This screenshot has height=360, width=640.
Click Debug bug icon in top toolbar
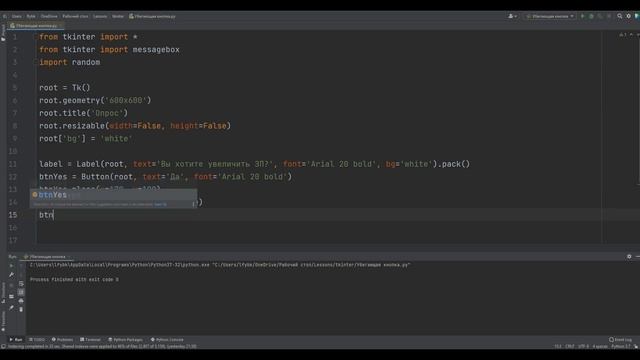click(591, 16)
